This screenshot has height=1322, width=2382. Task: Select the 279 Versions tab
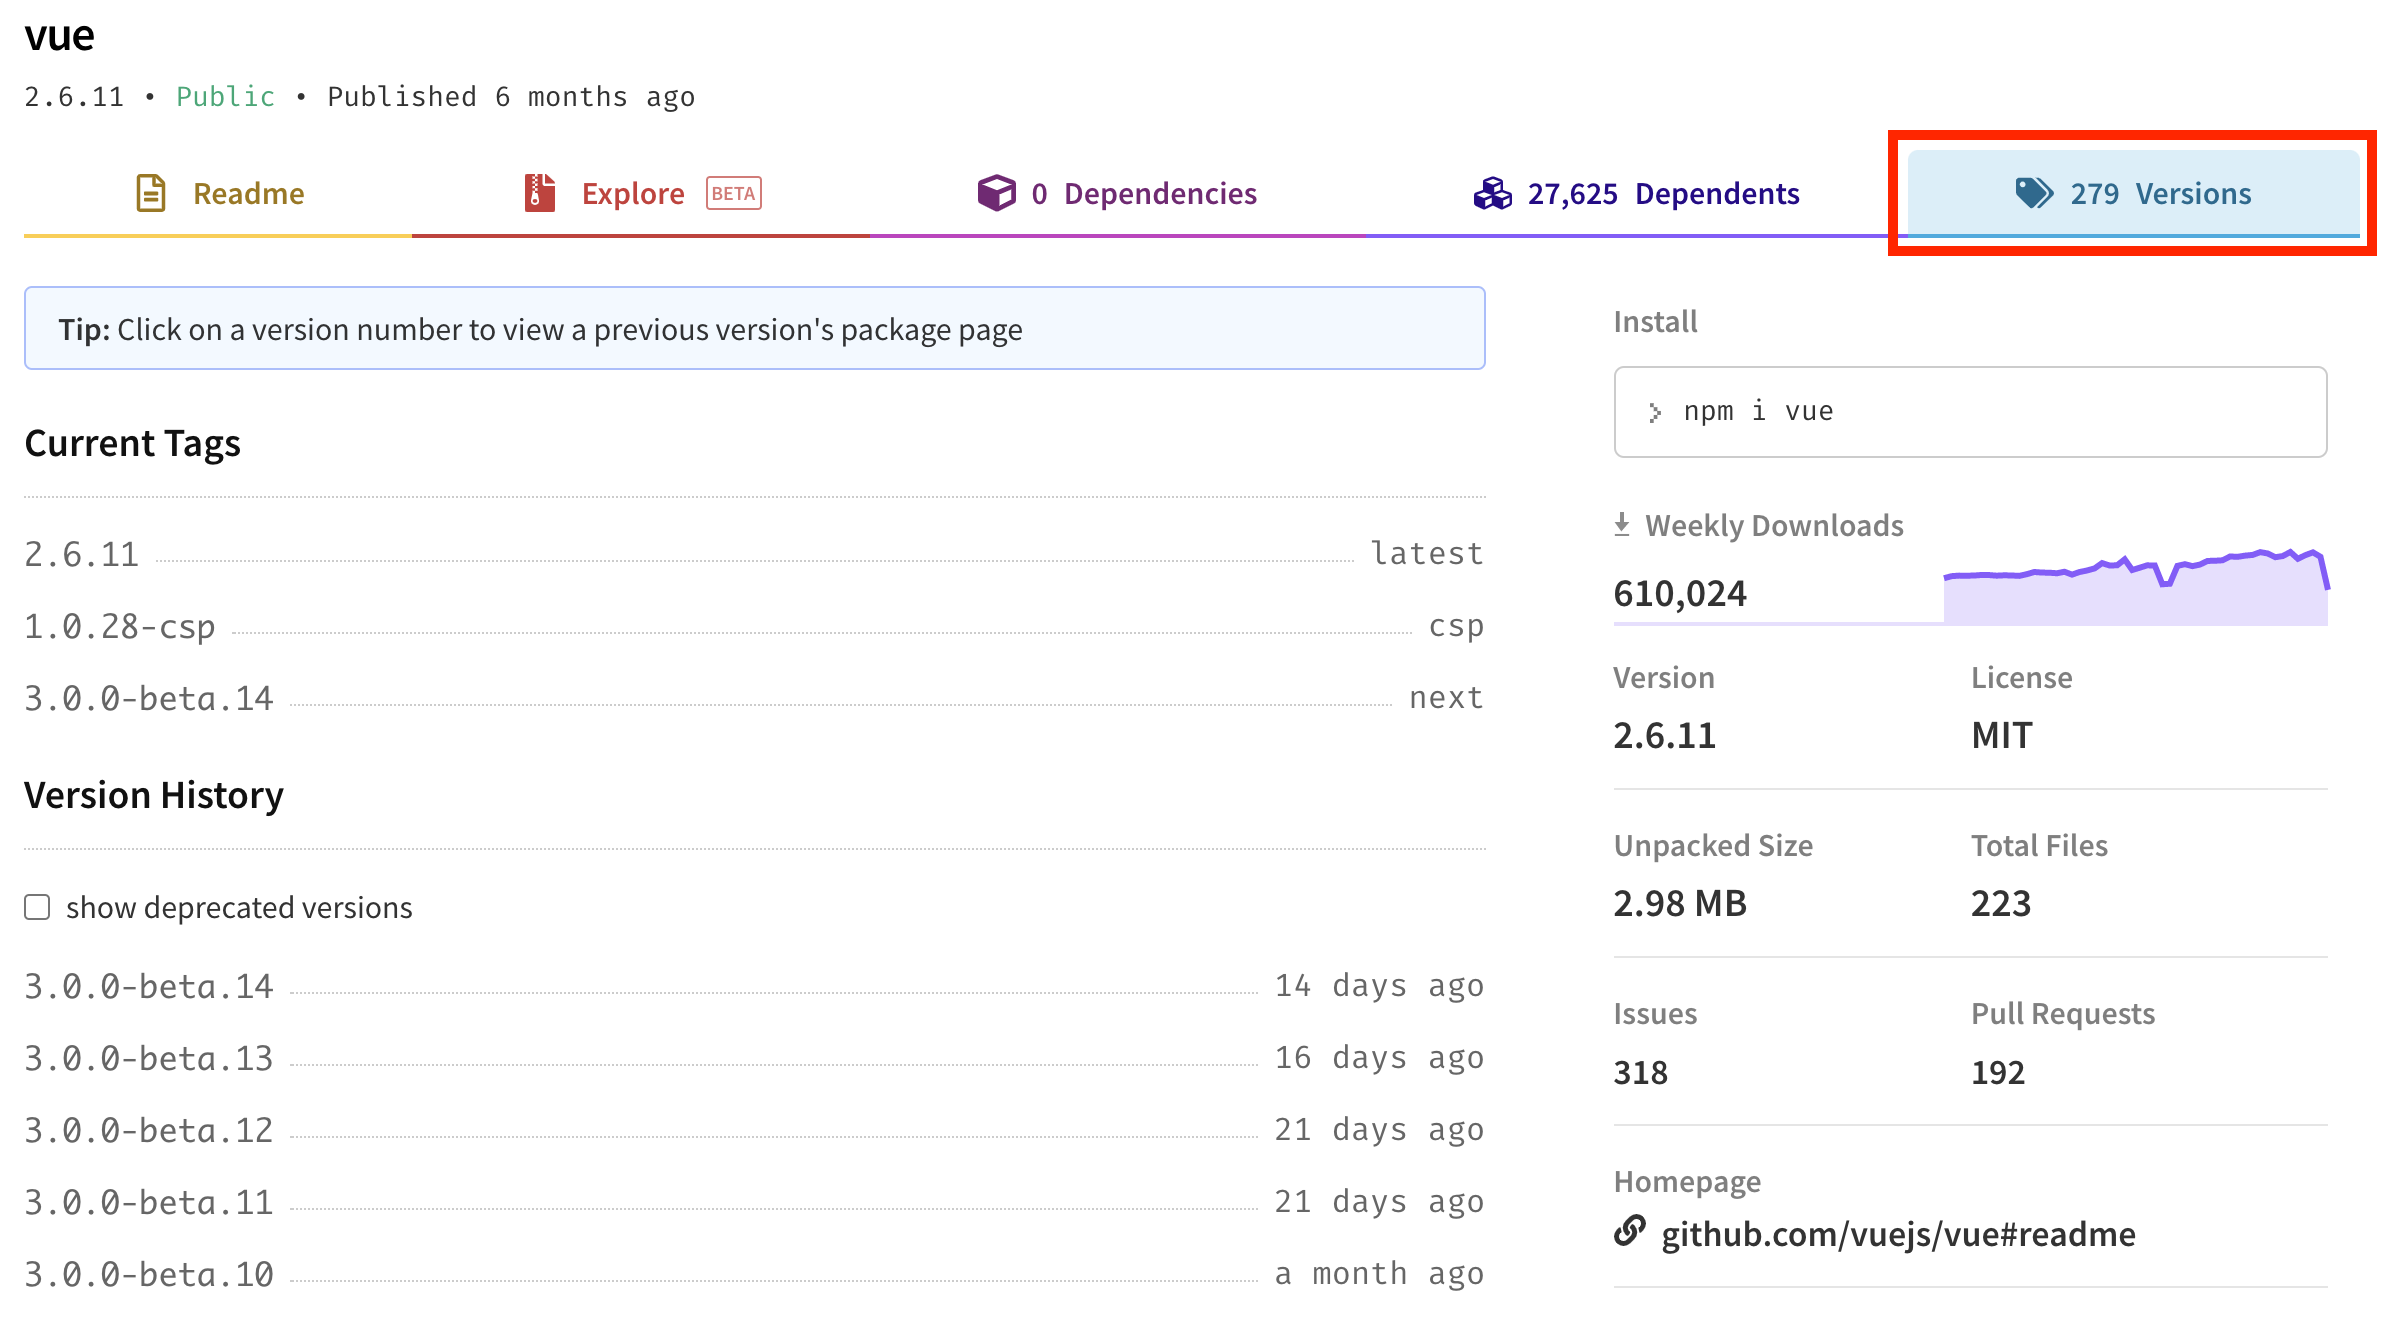2134,193
